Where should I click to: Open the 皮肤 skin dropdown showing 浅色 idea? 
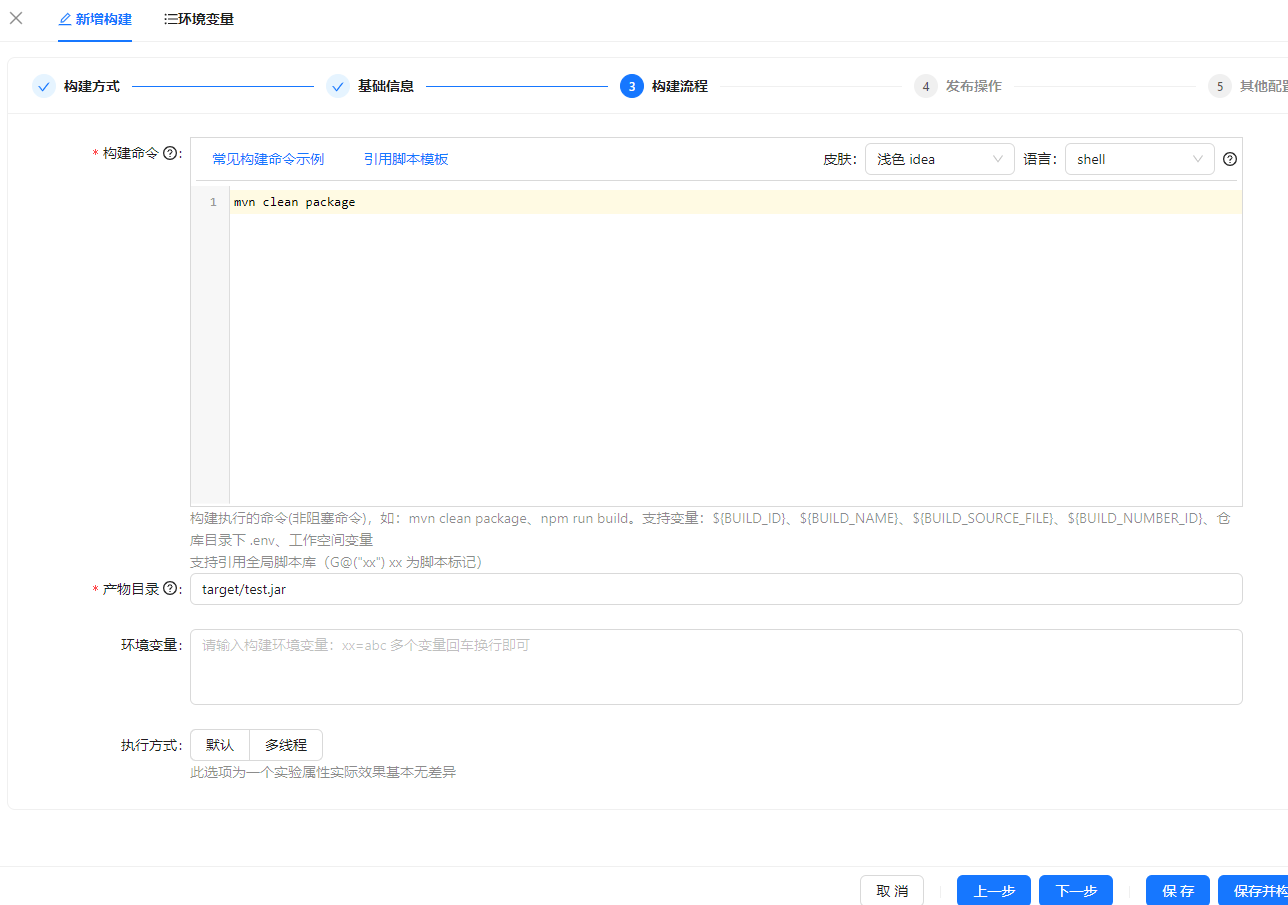click(939, 158)
